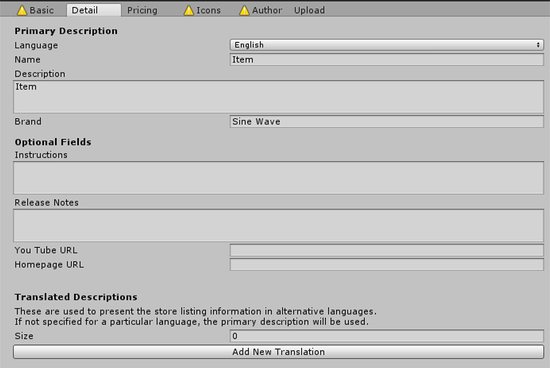The width and height of the screenshot is (550, 368).
Task: Switch to the Basic tab
Action: tap(35, 10)
